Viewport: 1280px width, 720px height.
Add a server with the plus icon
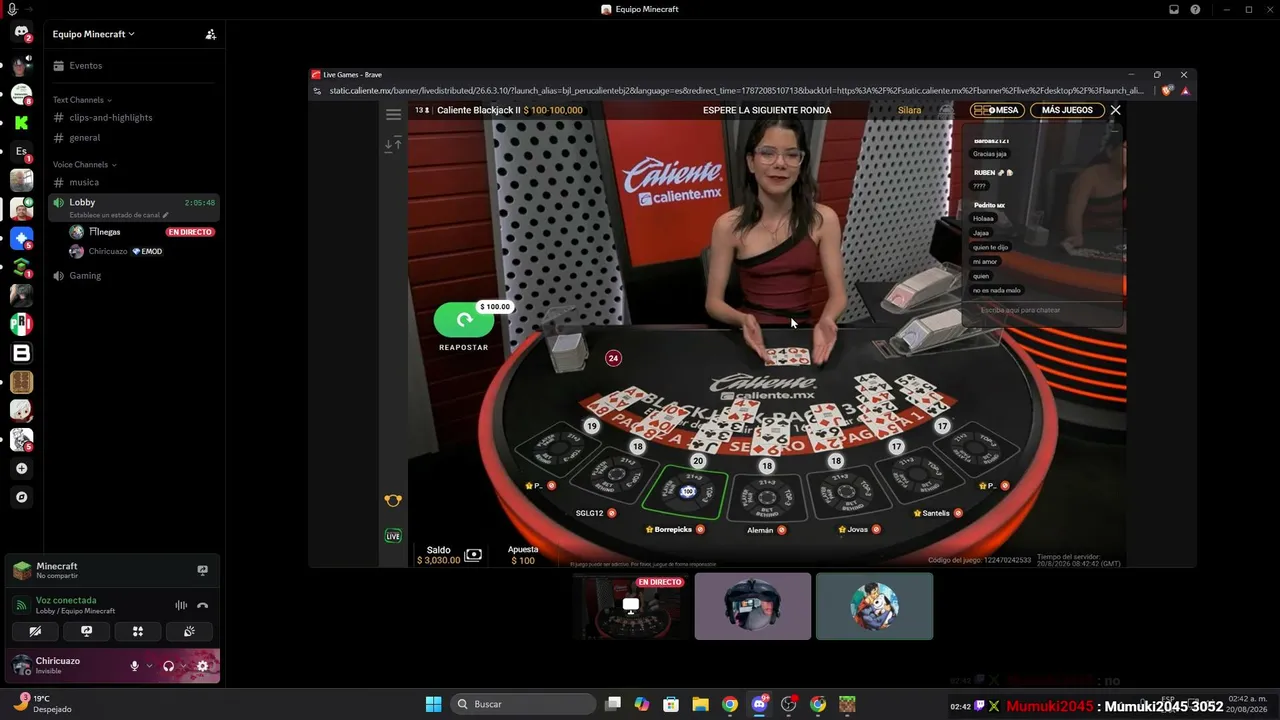click(21, 468)
